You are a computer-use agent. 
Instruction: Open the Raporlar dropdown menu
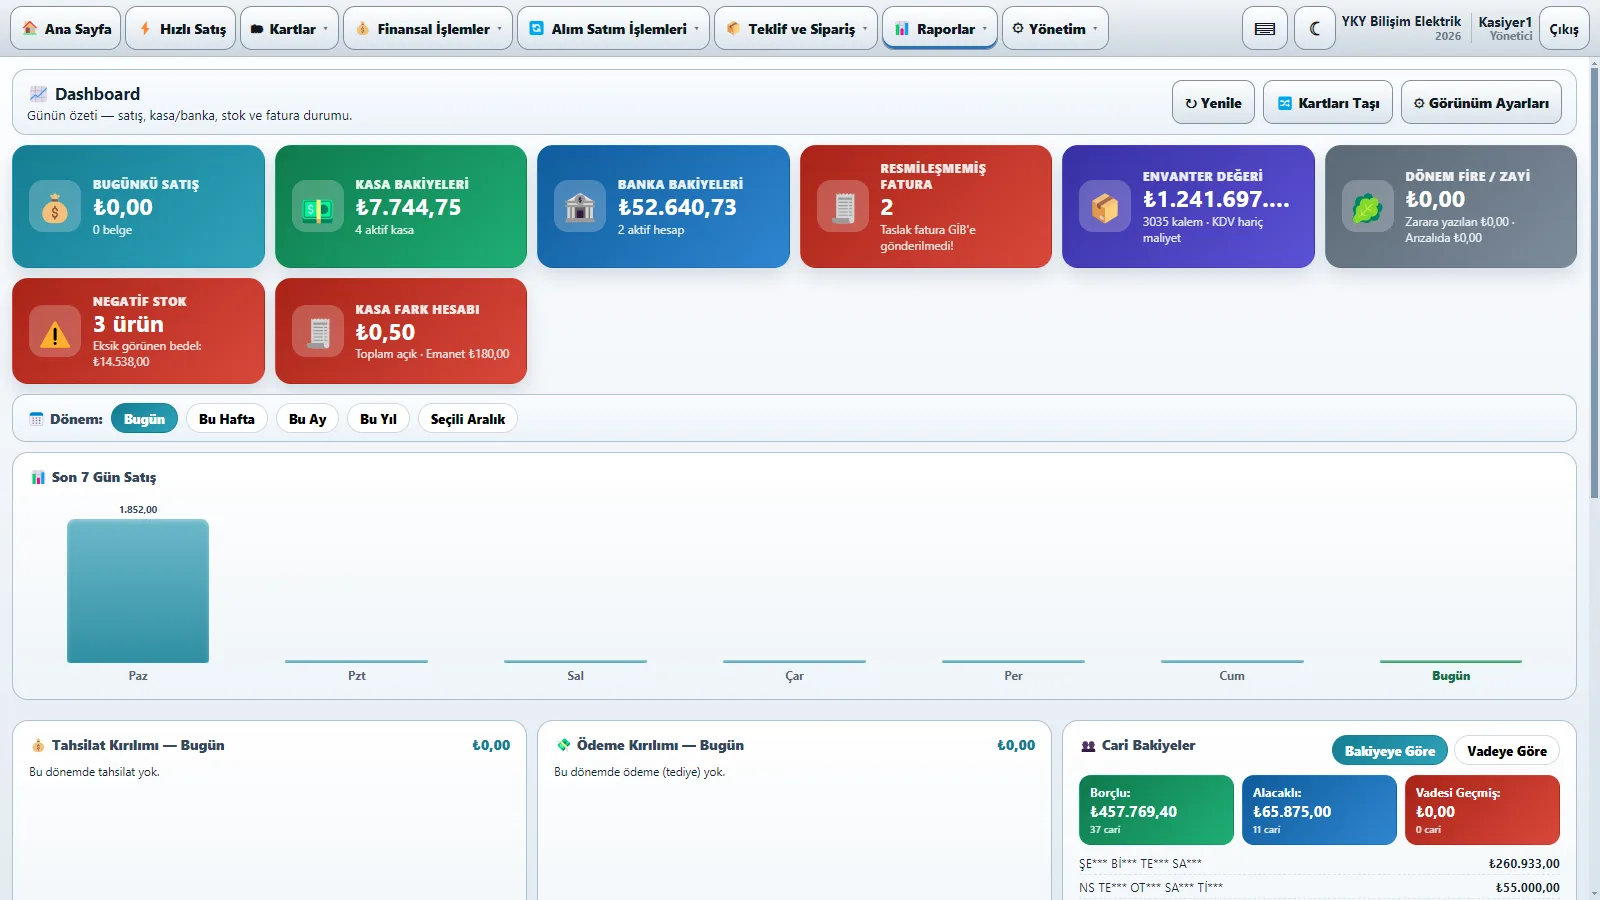coord(940,29)
